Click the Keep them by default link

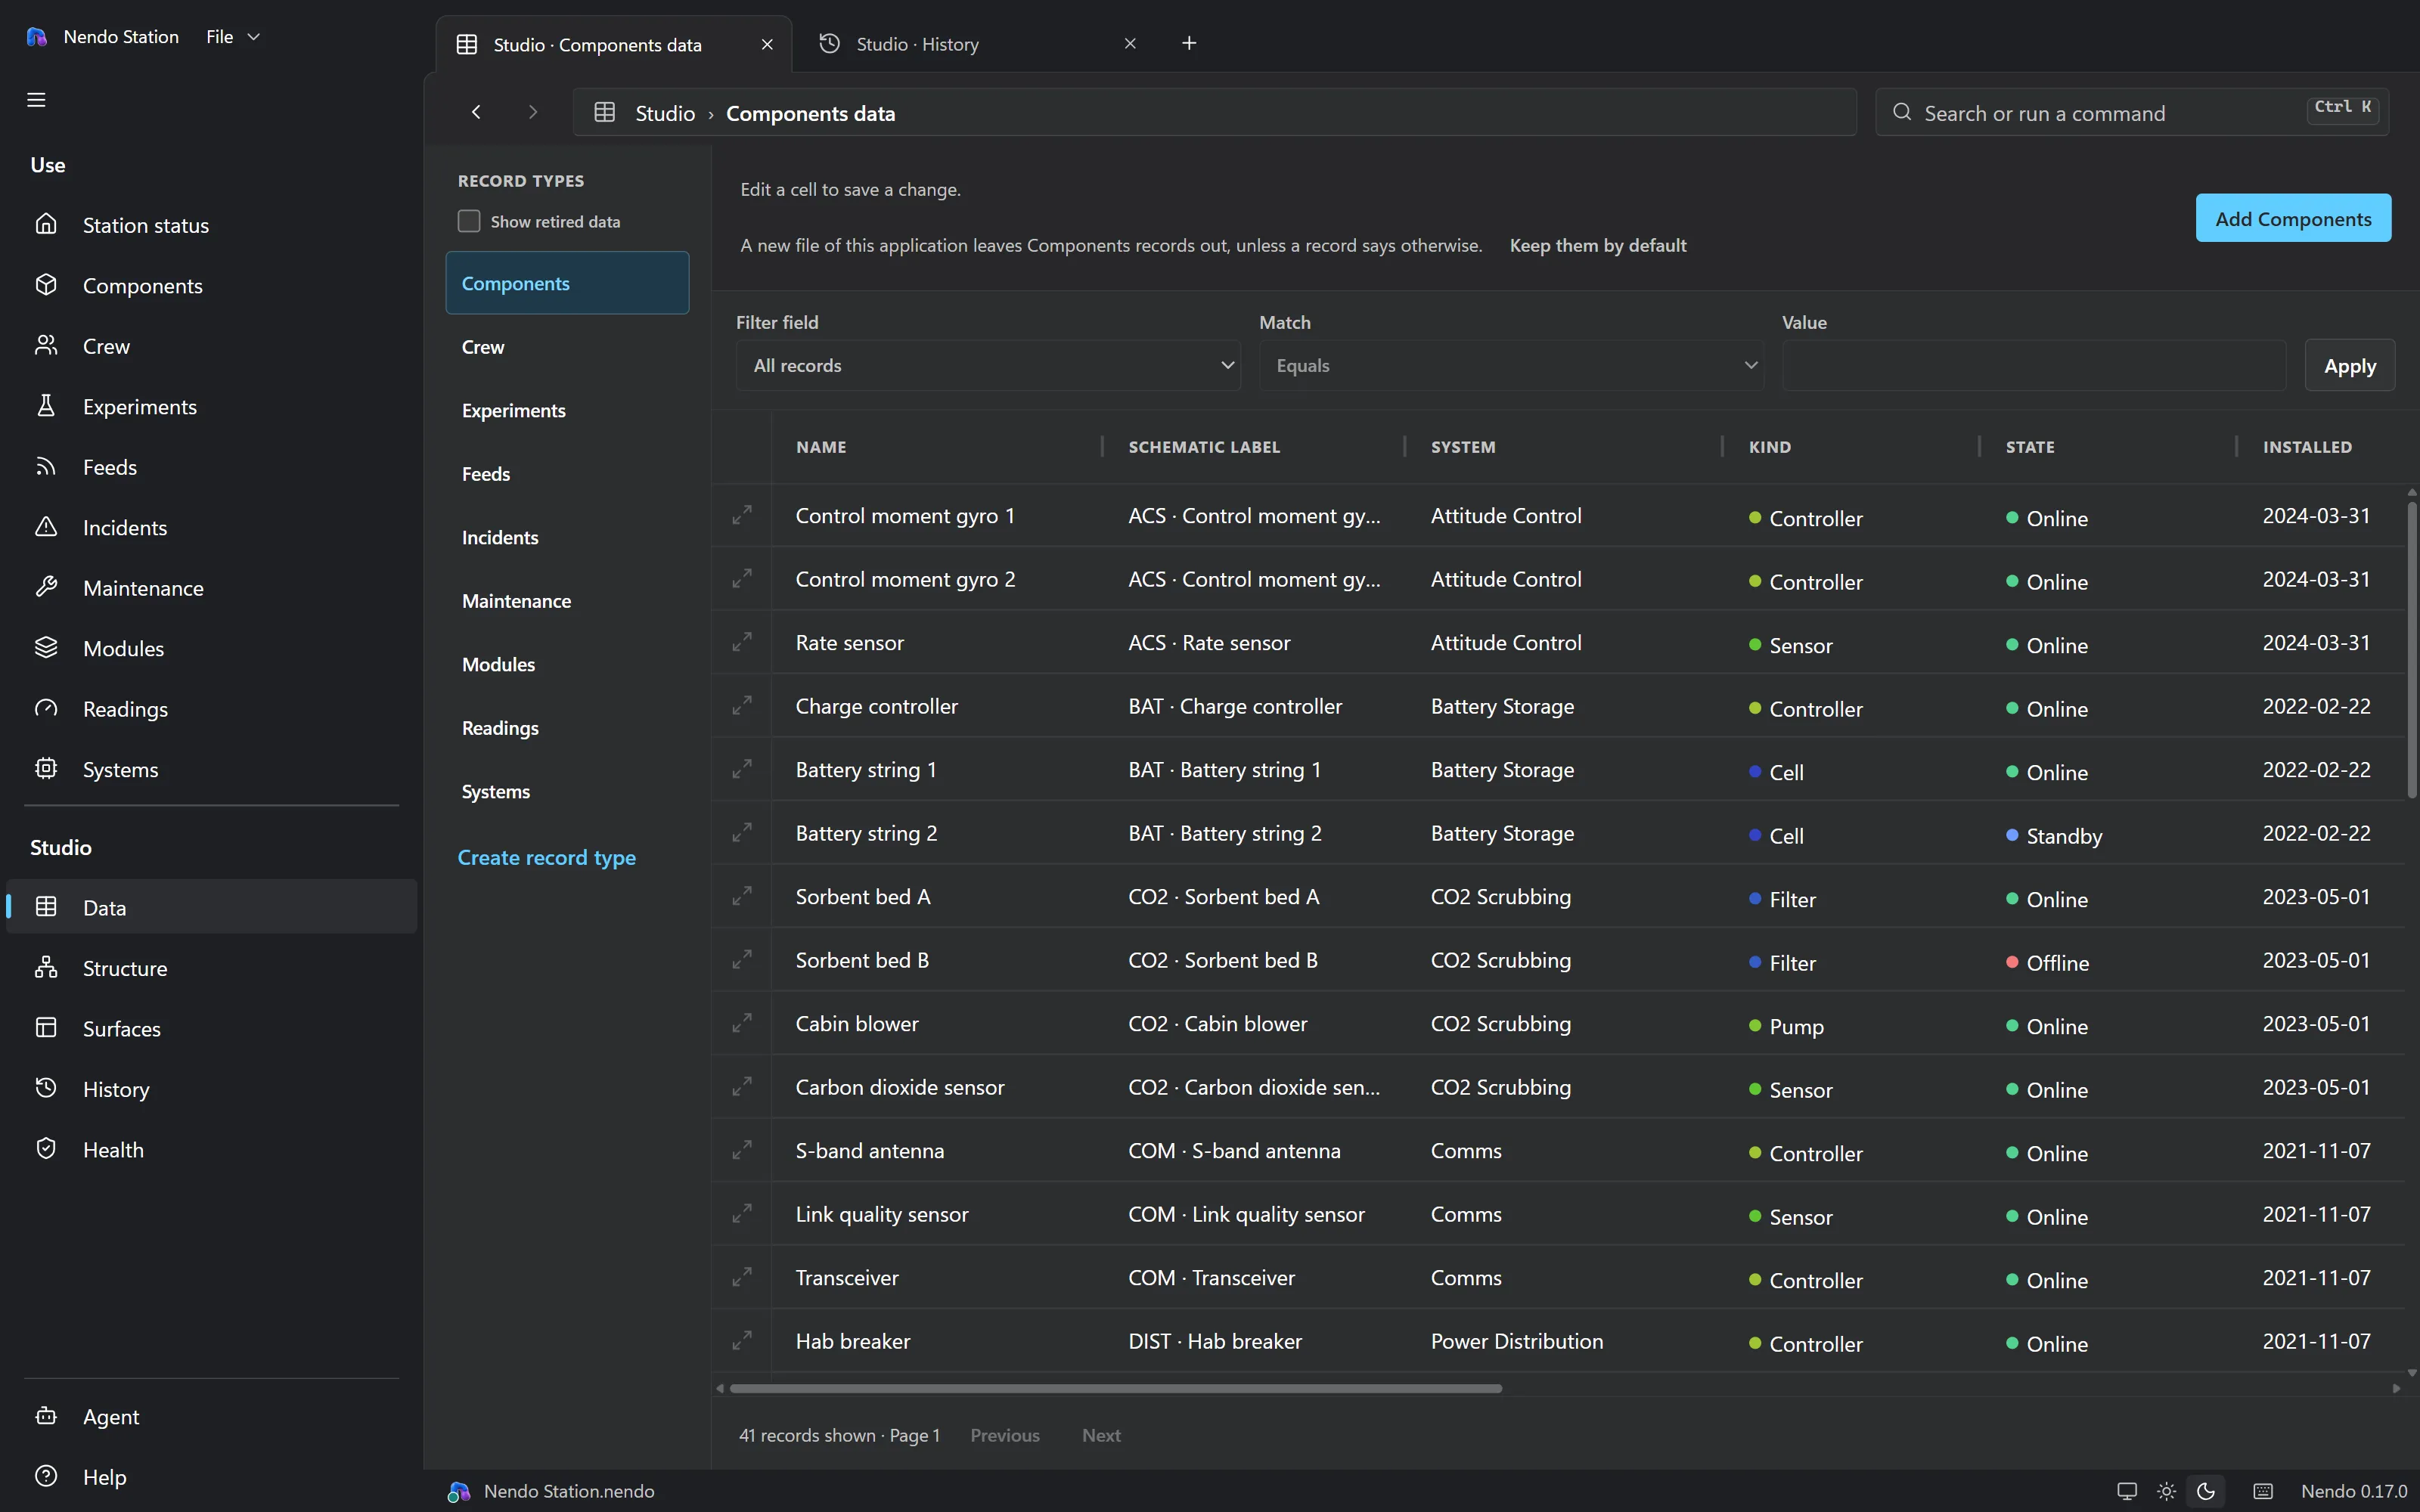point(1597,245)
